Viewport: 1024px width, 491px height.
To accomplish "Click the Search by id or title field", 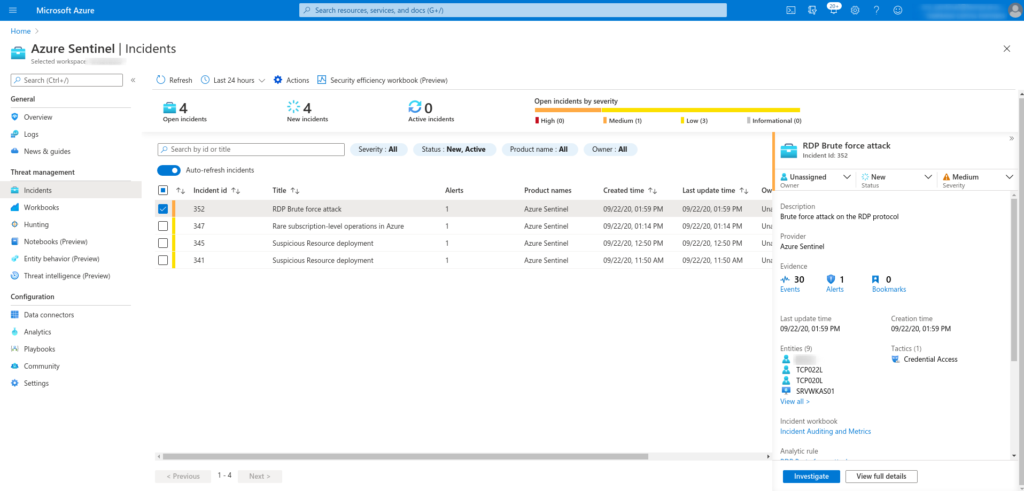I will pos(251,150).
